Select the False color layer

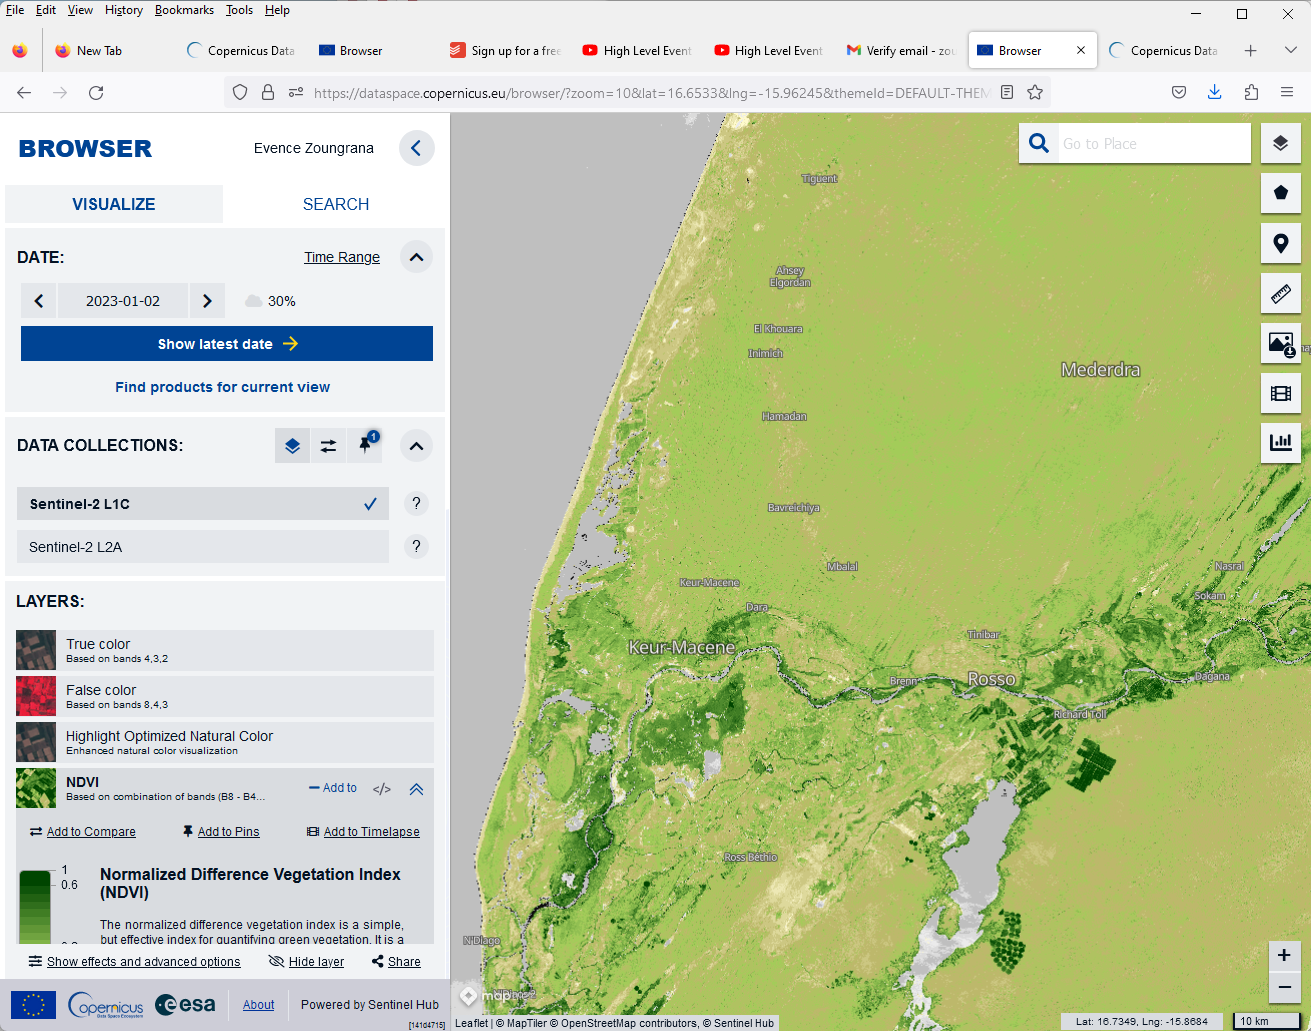pos(225,696)
